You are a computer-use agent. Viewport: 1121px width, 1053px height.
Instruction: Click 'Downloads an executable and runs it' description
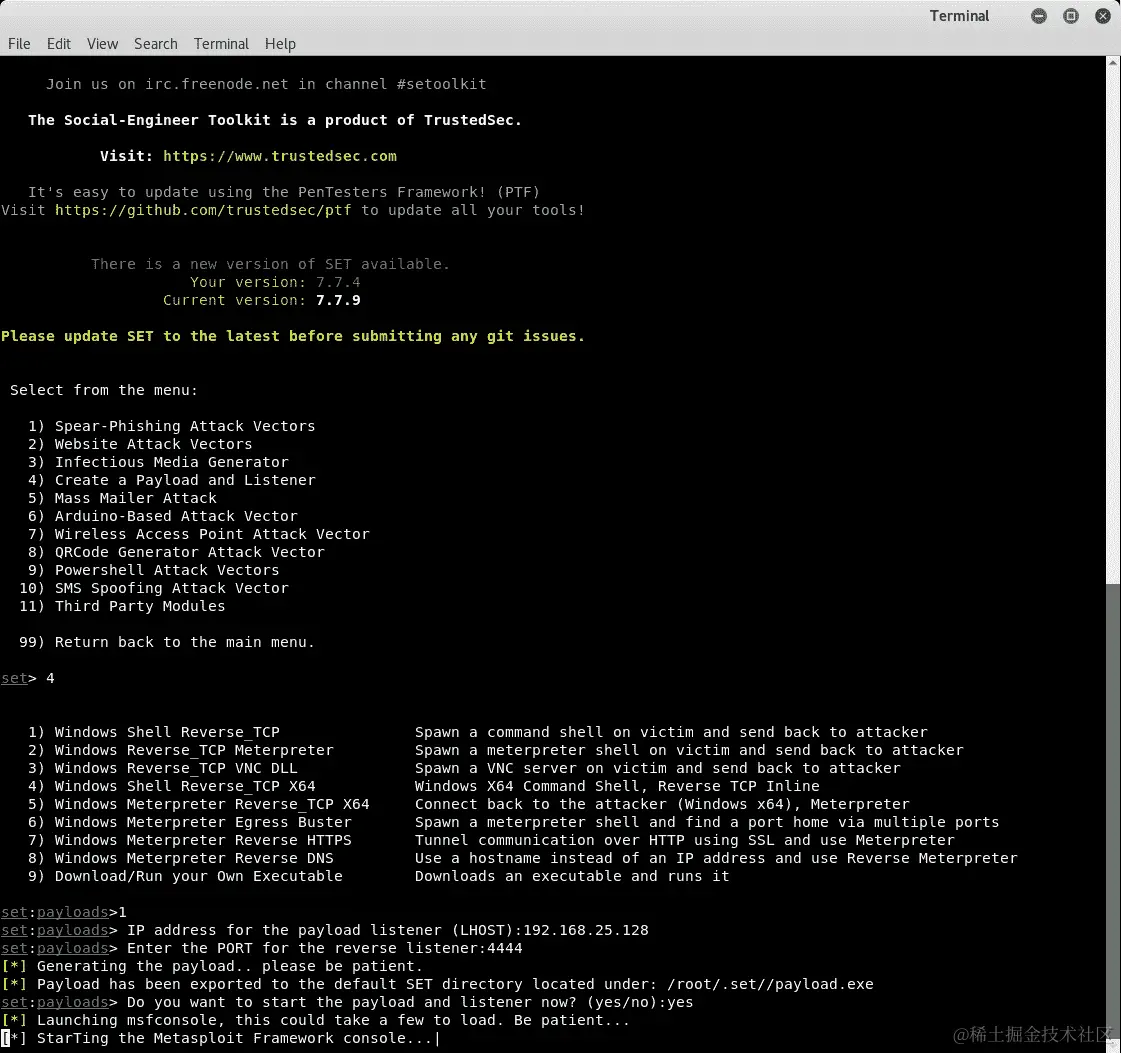tap(572, 876)
